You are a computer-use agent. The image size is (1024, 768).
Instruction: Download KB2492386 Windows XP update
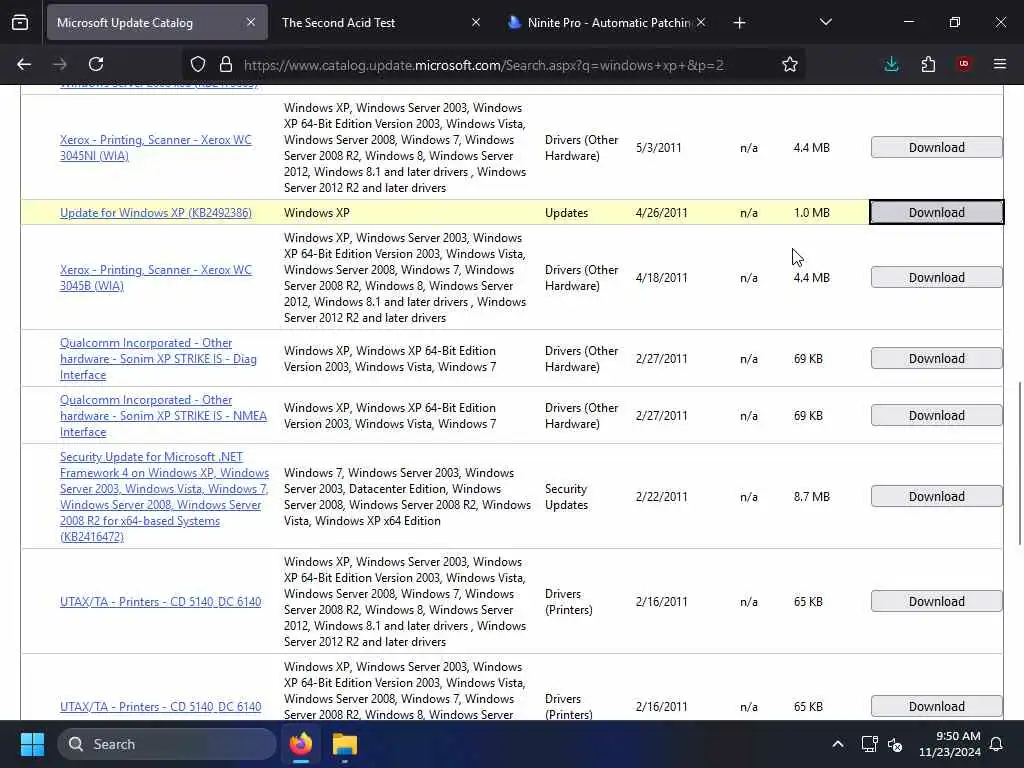click(x=936, y=212)
